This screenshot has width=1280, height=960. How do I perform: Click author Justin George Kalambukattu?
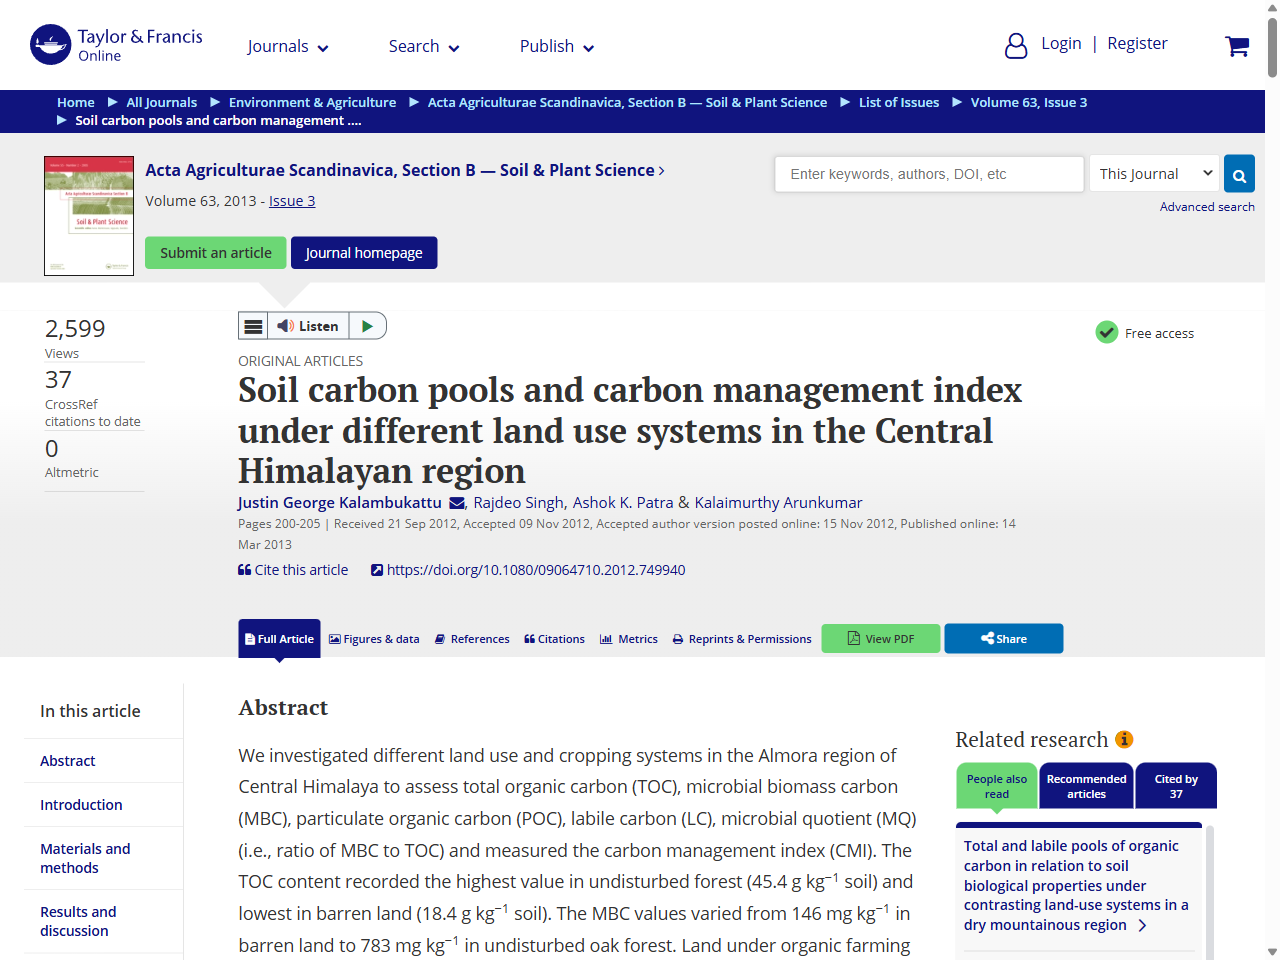[339, 503]
